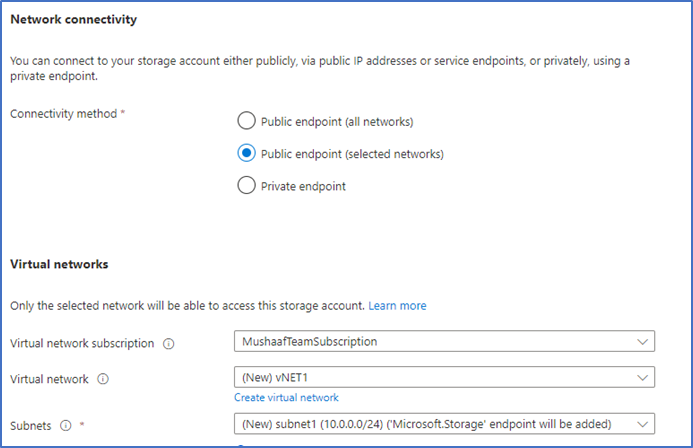
Task: Click the Subnets field label
Action: (30, 426)
